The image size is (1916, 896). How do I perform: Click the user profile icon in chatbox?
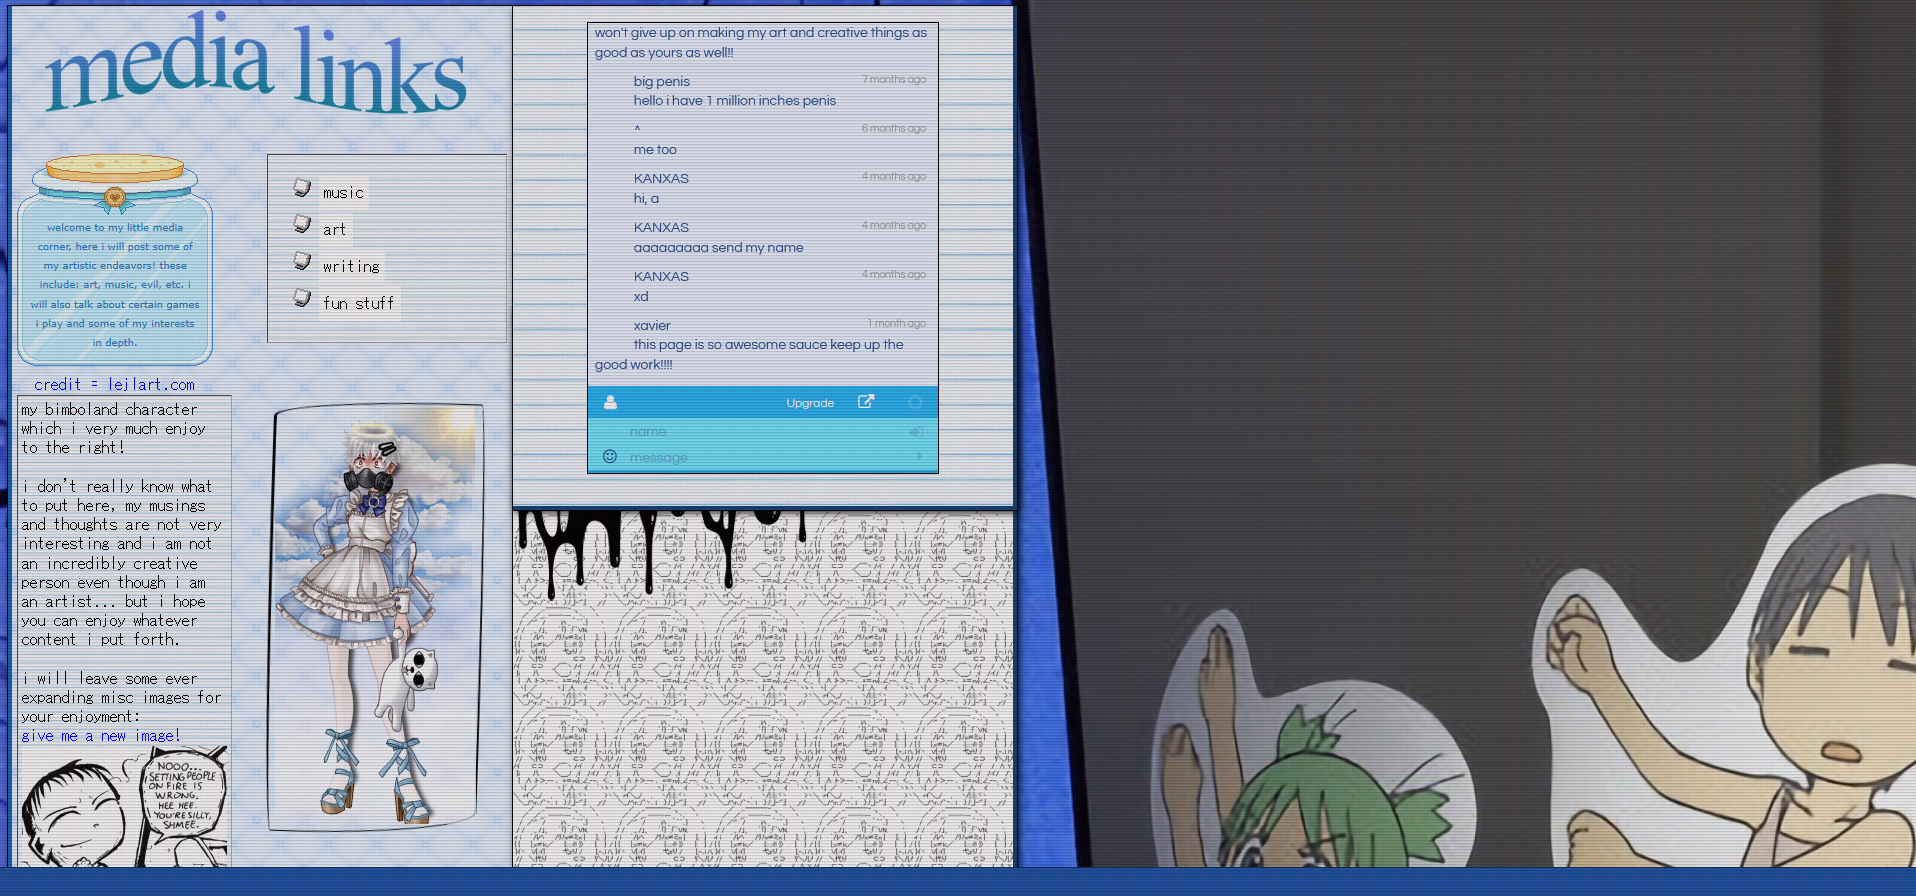(x=610, y=402)
